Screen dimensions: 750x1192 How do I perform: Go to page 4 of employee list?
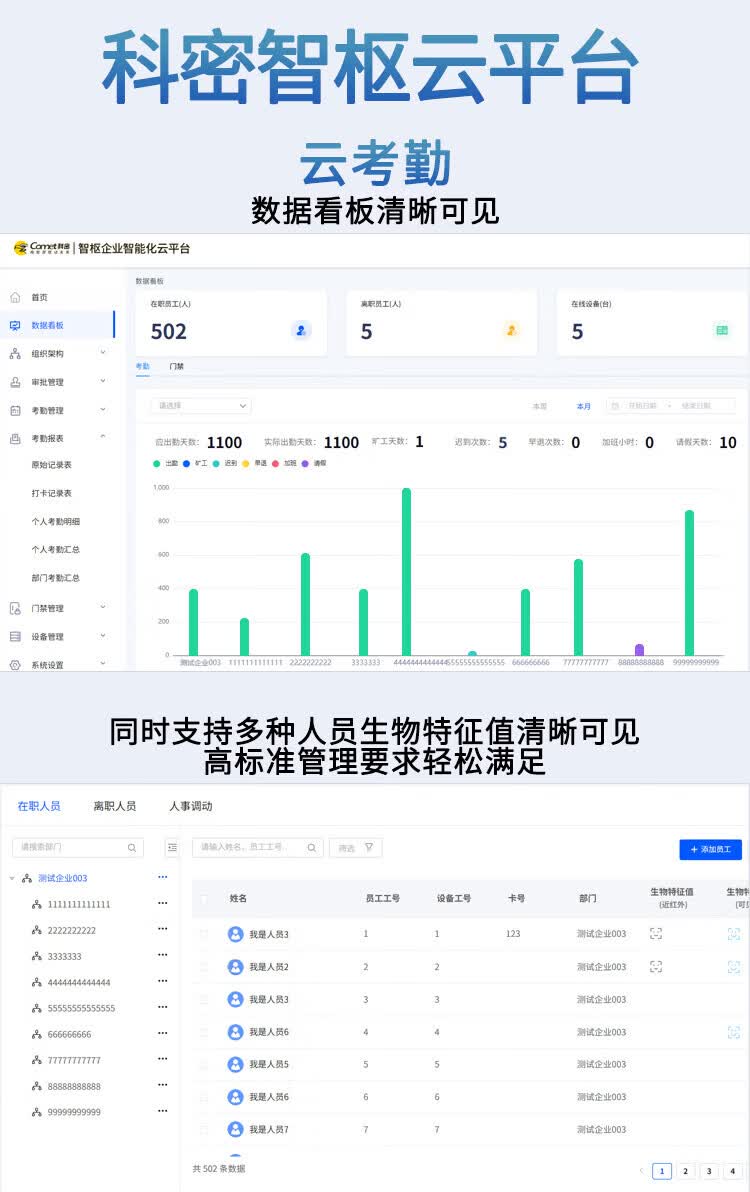coord(733,1171)
